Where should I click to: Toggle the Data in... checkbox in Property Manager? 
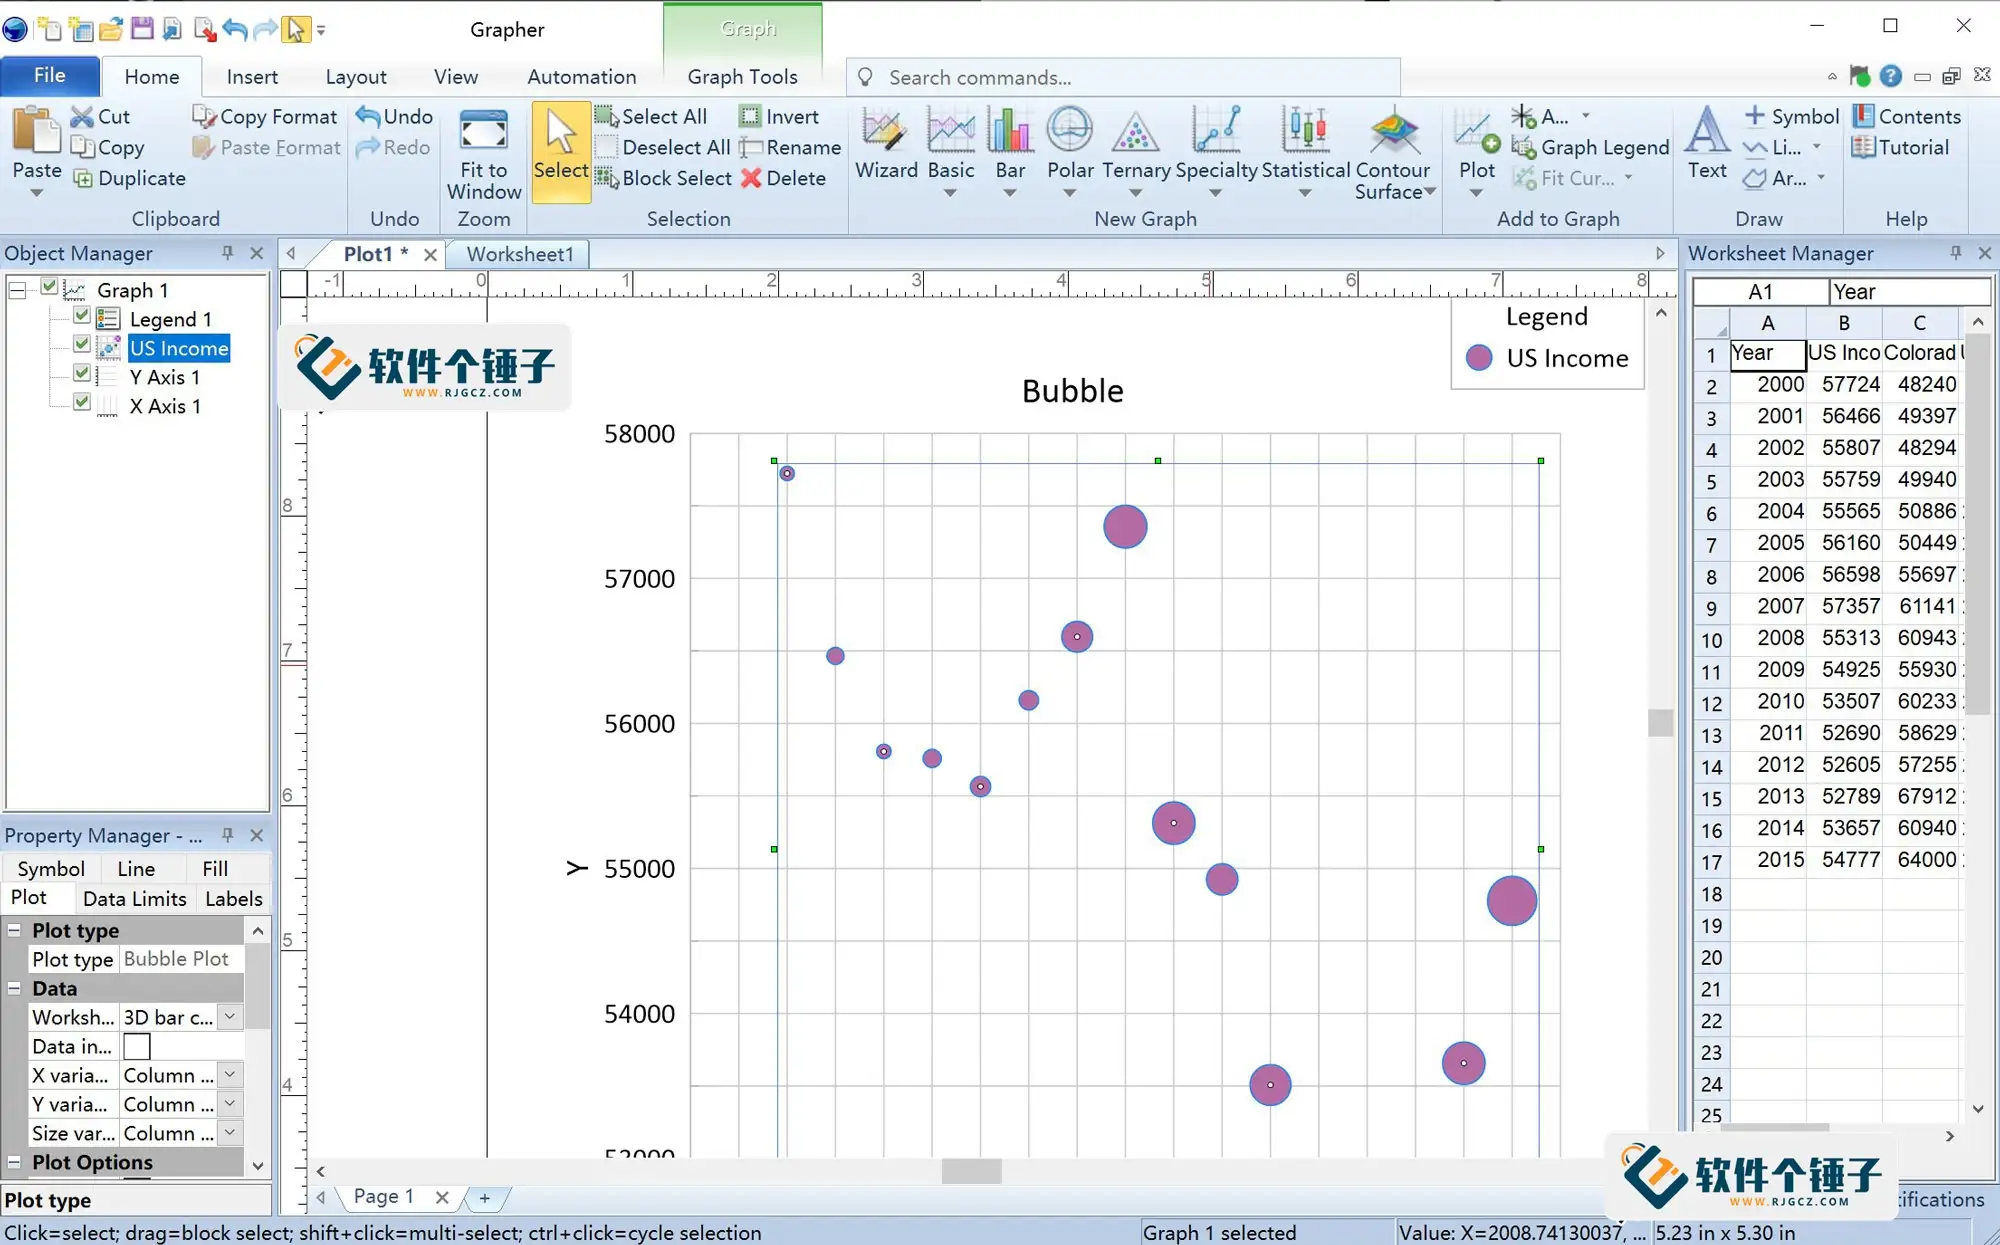137,1046
